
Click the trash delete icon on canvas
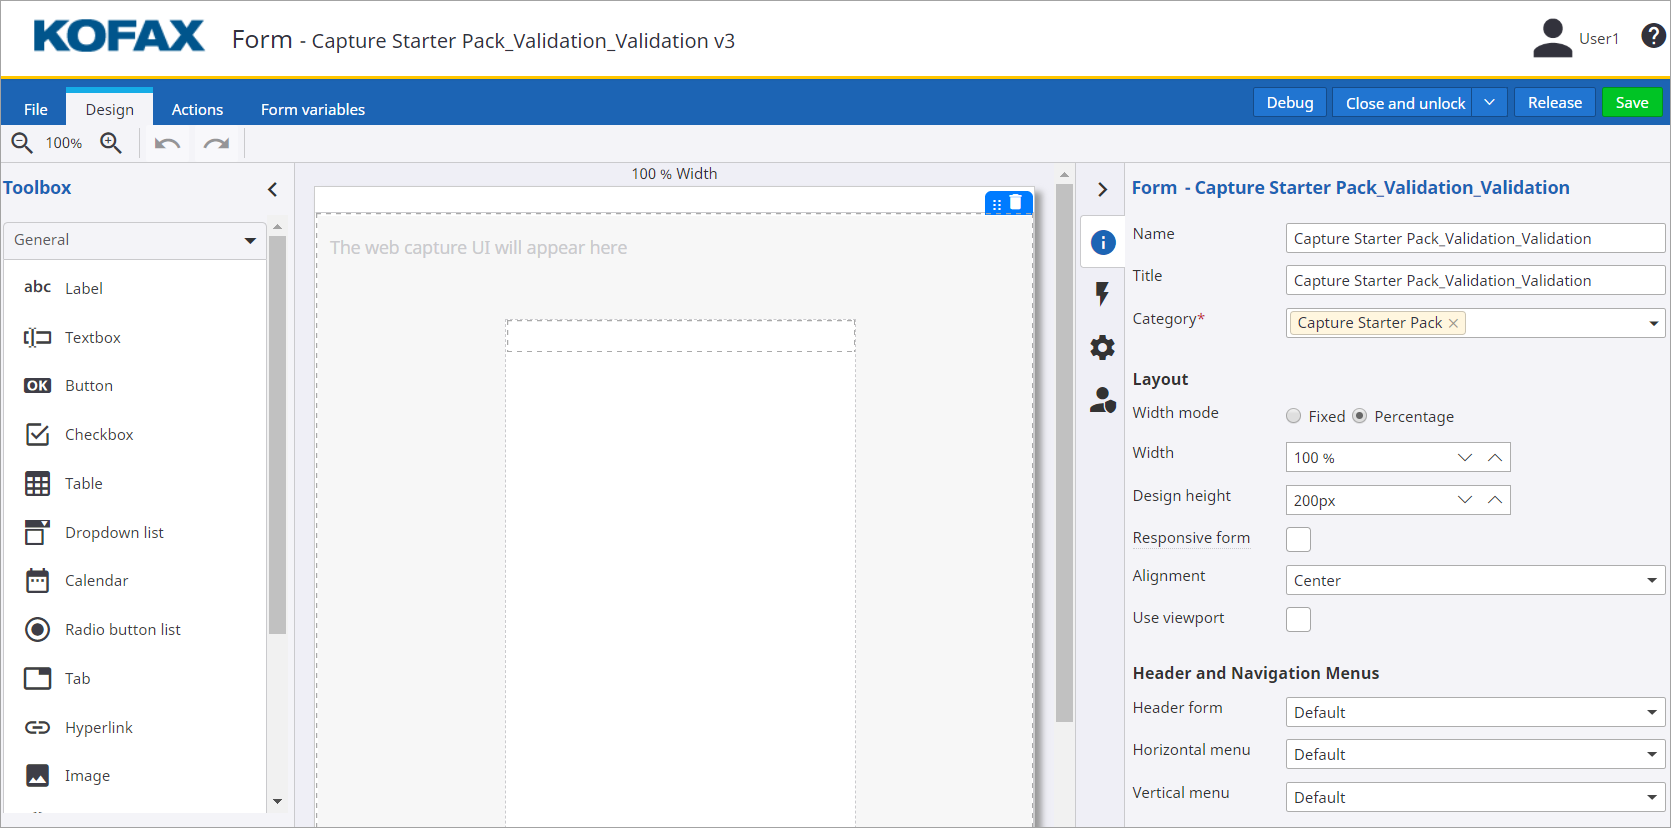tap(1016, 203)
